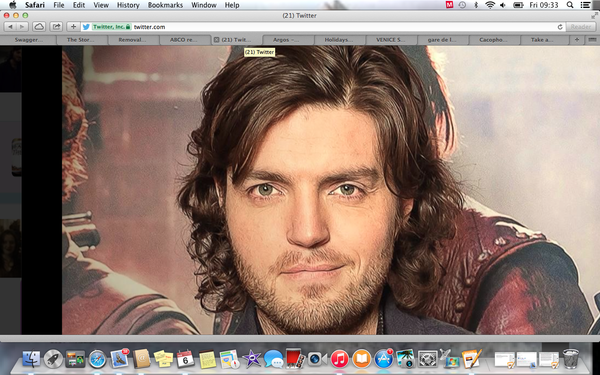Open the Wi-Fi status menu
Viewport: 600px width, 375px height.
490,5
